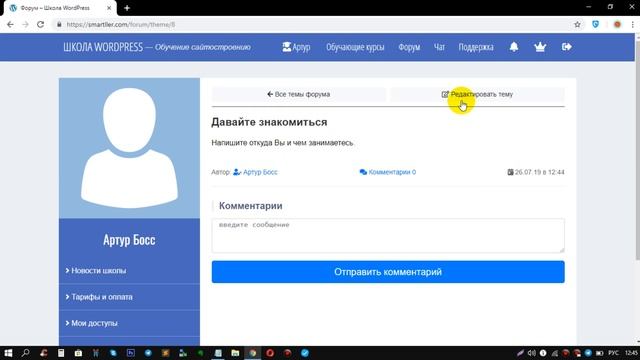This screenshot has height=360, width=640.
Task: Open the browser three-dot menu
Action: click(633, 24)
